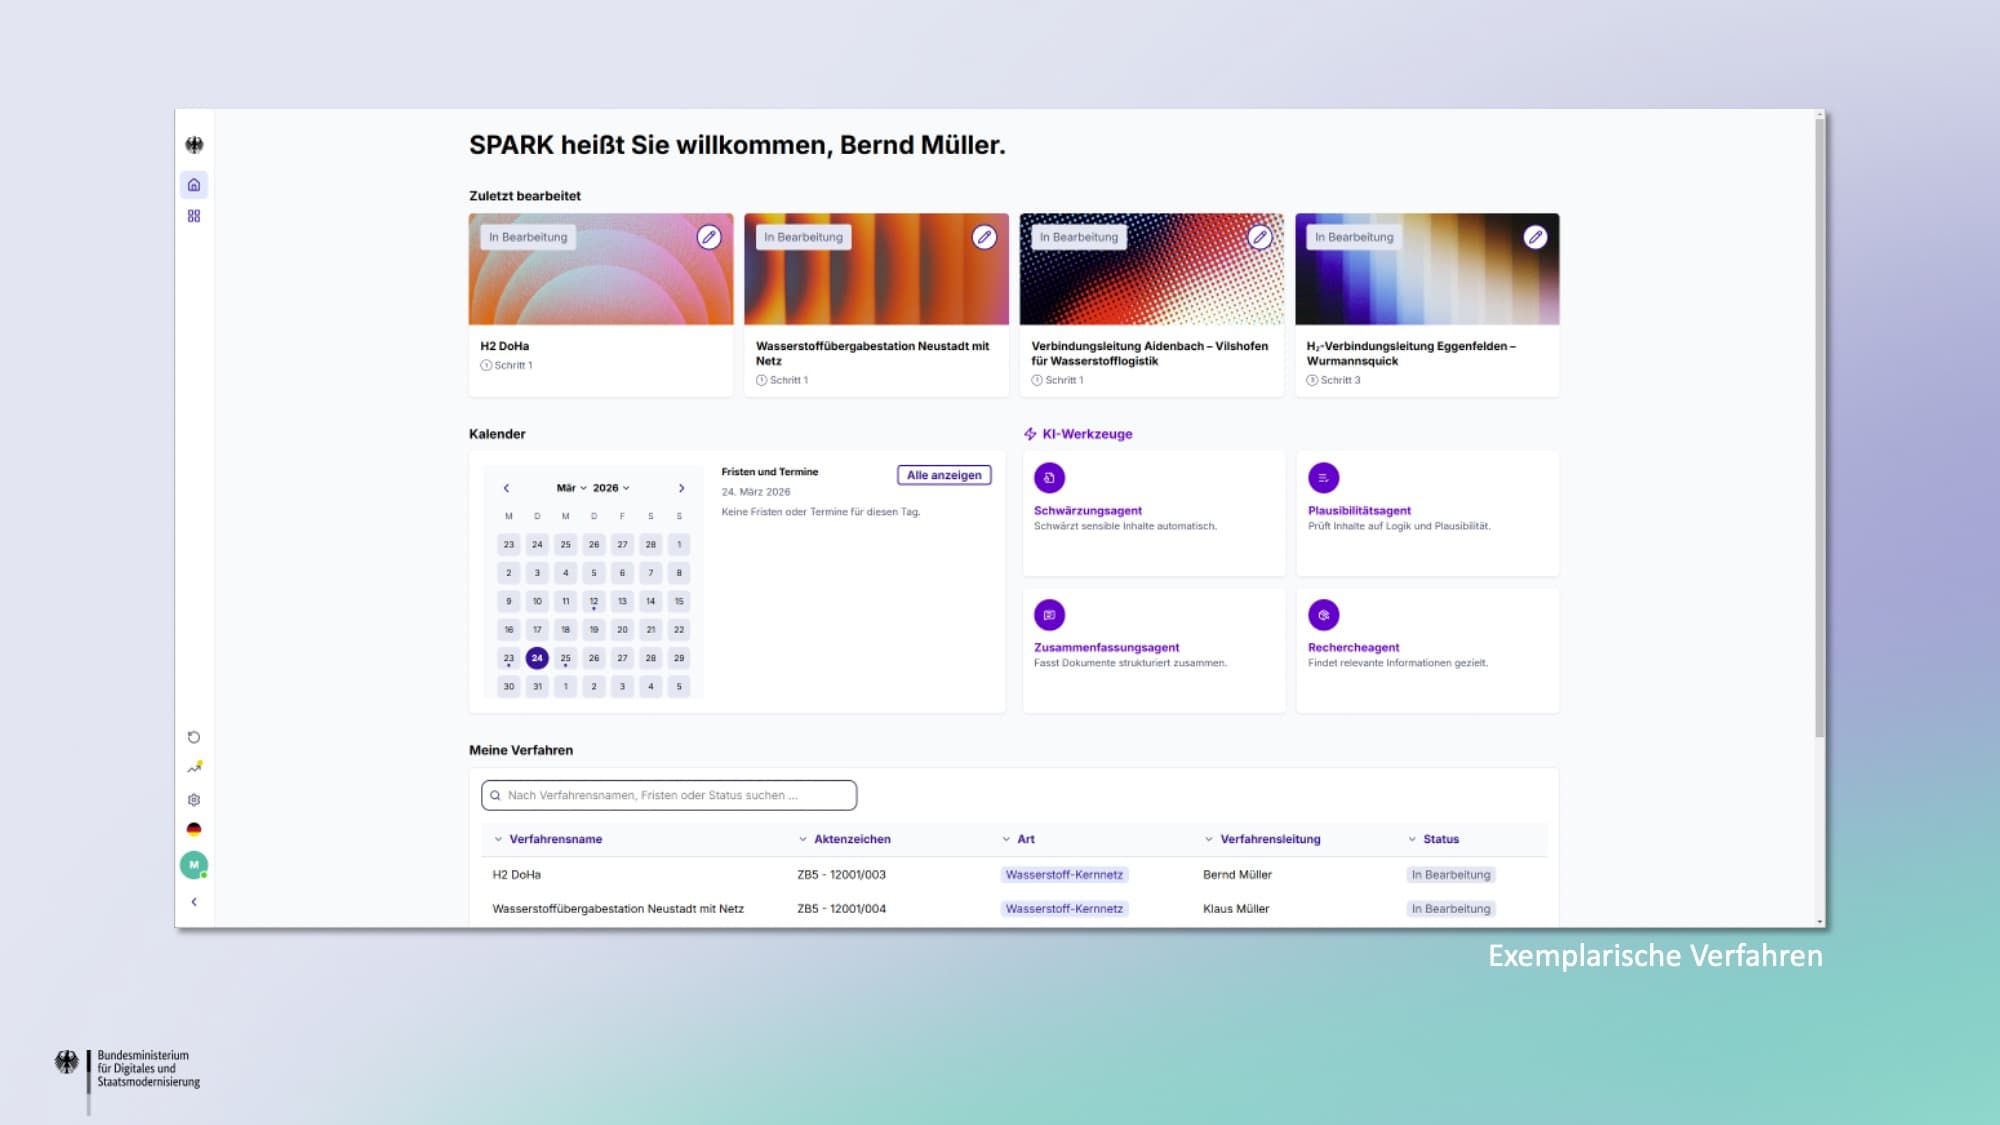Open the month dropdown showing Mär
The width and height of the screenshot is (2000, 1125).
click(571, 488)
